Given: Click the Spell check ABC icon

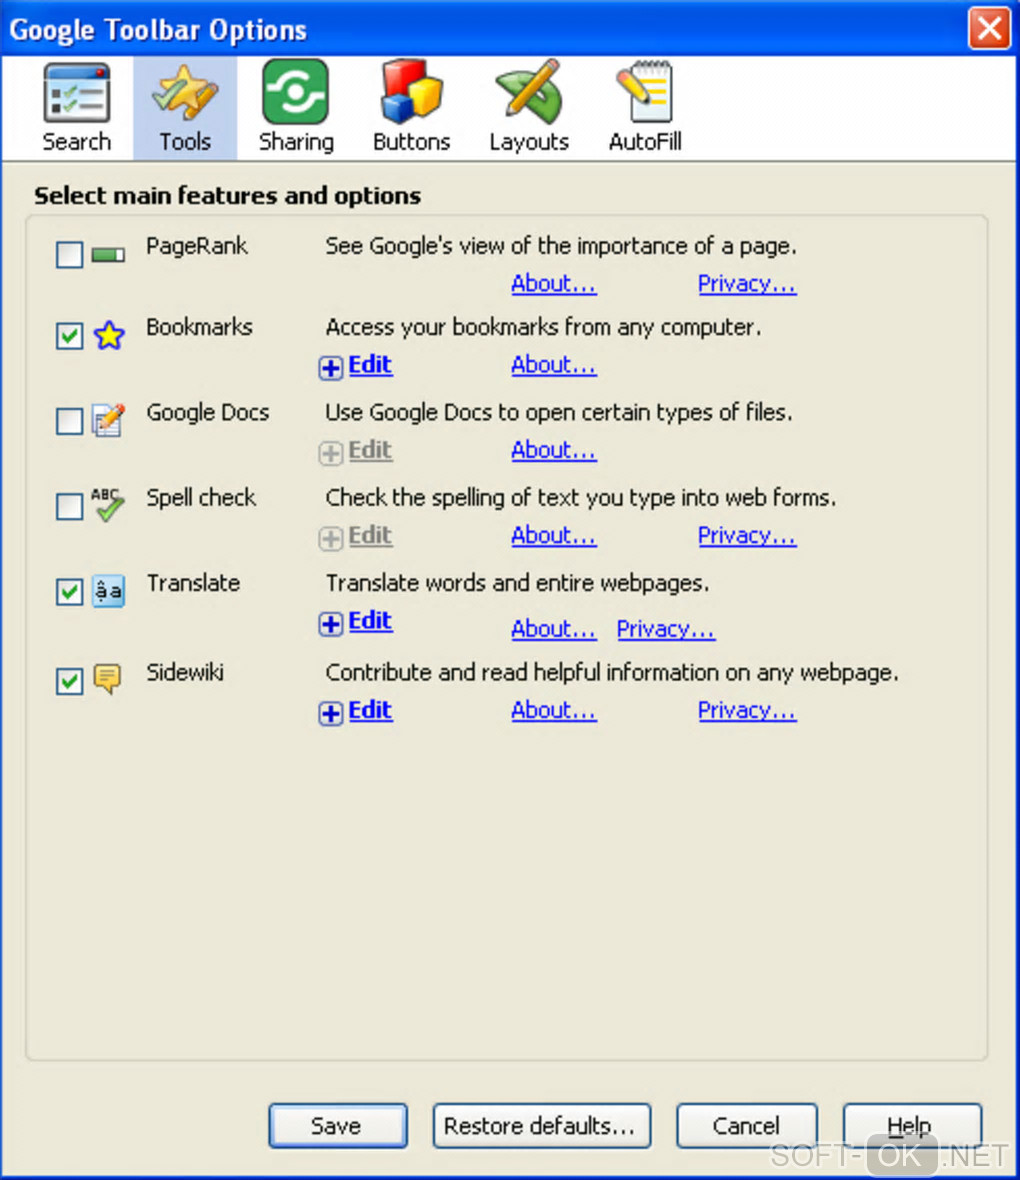Looking at the screenshot, I should point(108,504).
